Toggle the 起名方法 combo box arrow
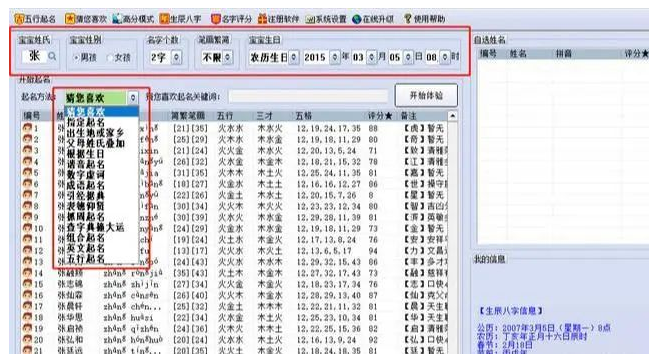The image size is (665, 363). pyautogui.click(x=133, y=98)
